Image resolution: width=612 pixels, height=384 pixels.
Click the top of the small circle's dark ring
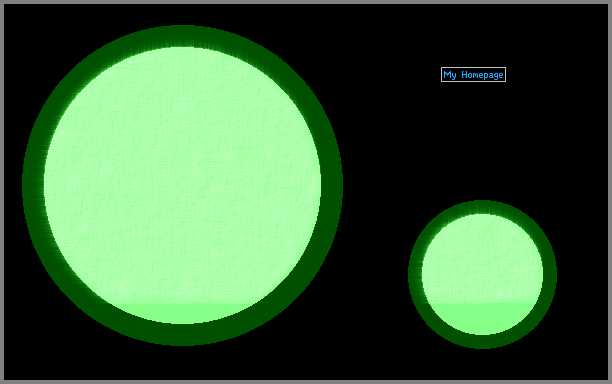pos(482,207)
